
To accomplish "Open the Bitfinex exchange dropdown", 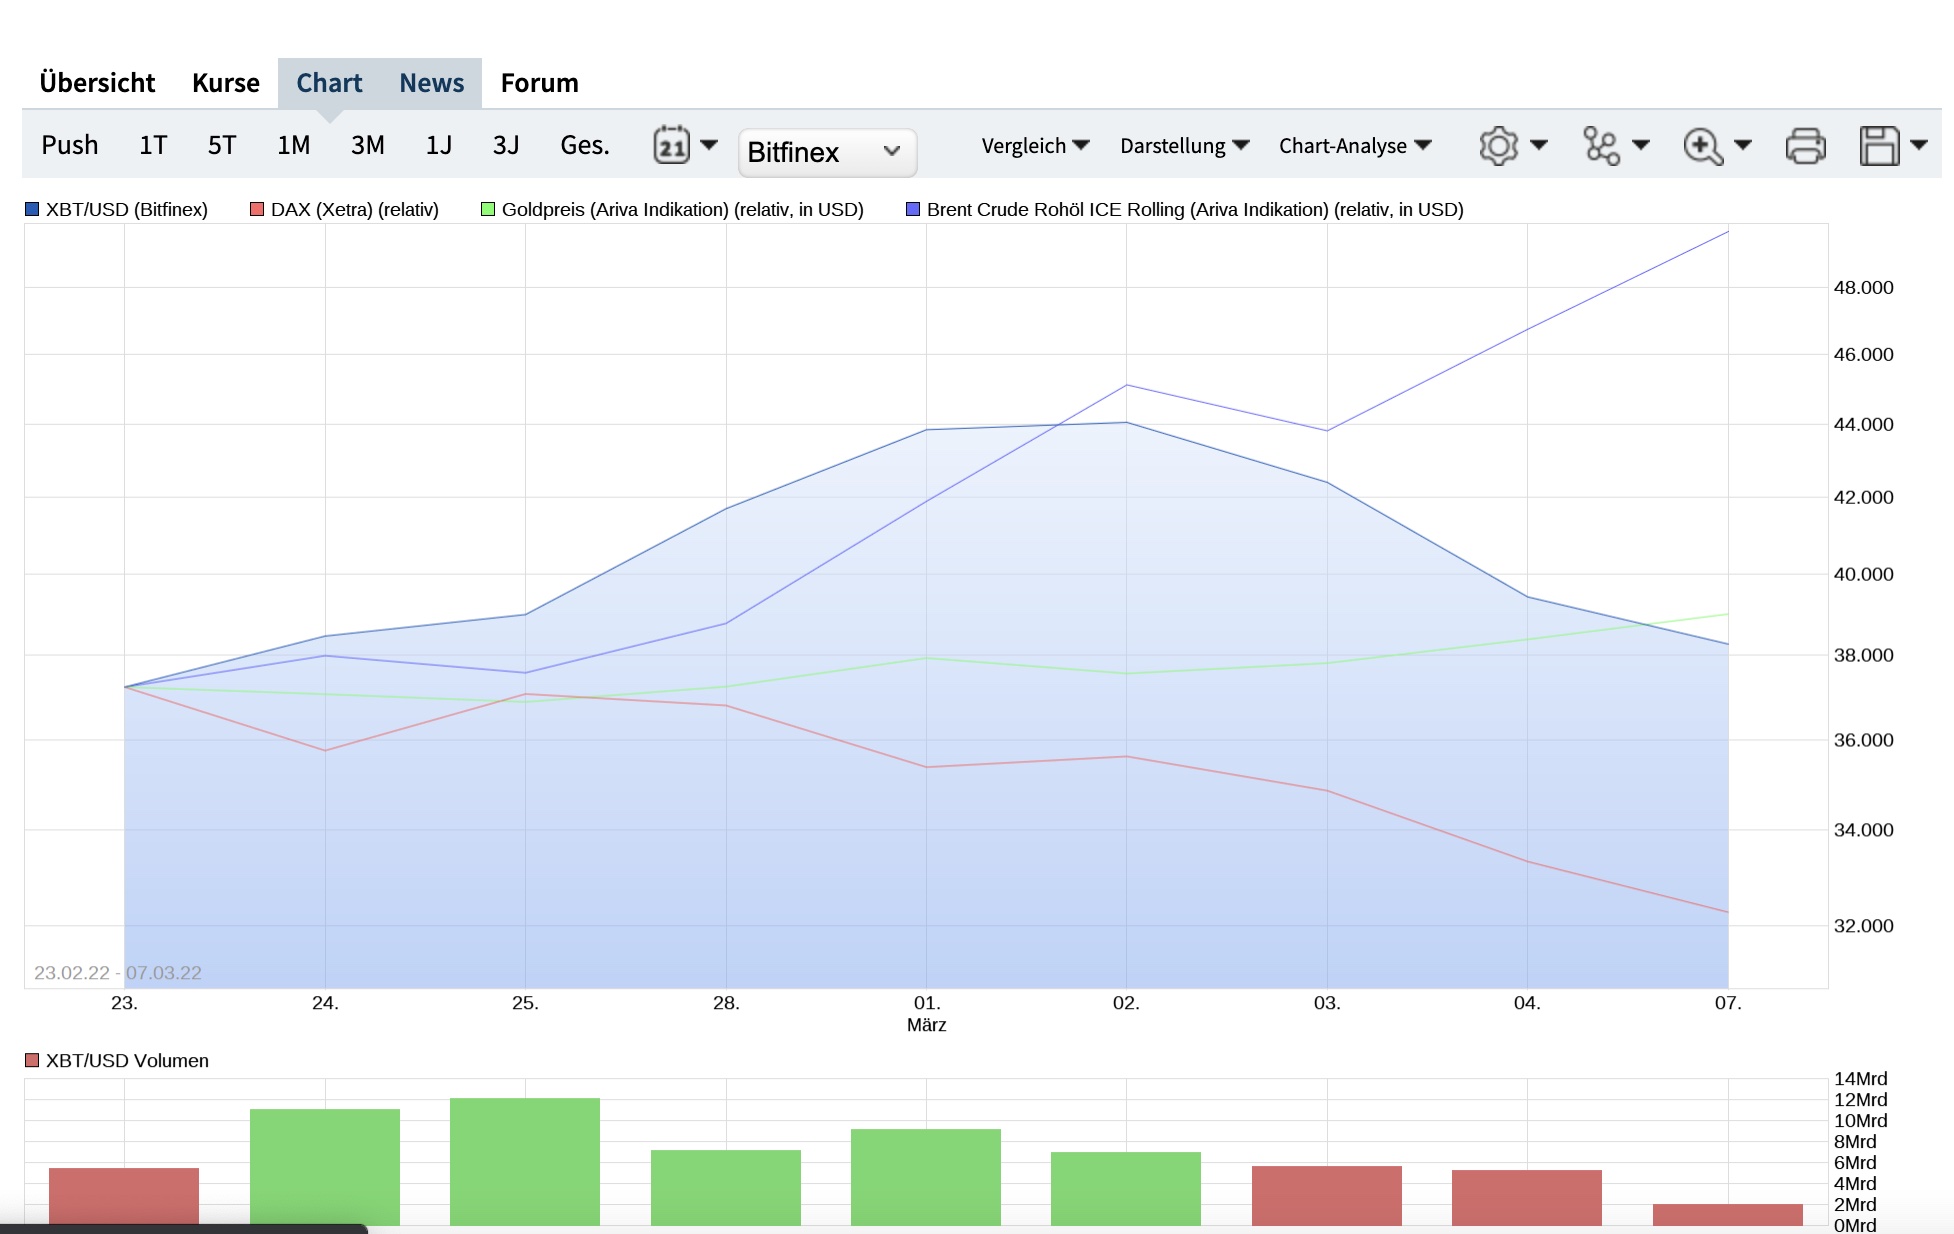I will [x=826, y=152].
